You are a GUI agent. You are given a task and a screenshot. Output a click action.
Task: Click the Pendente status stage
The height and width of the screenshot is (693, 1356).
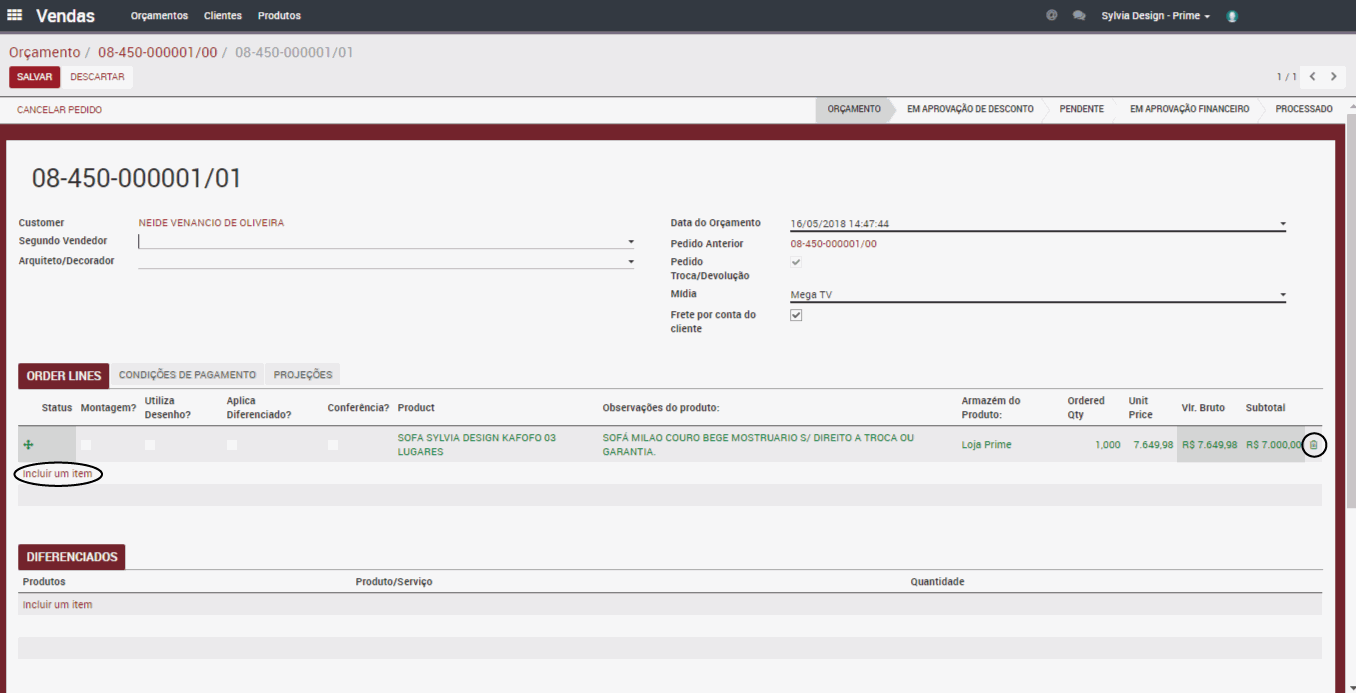pos(1081,109)
